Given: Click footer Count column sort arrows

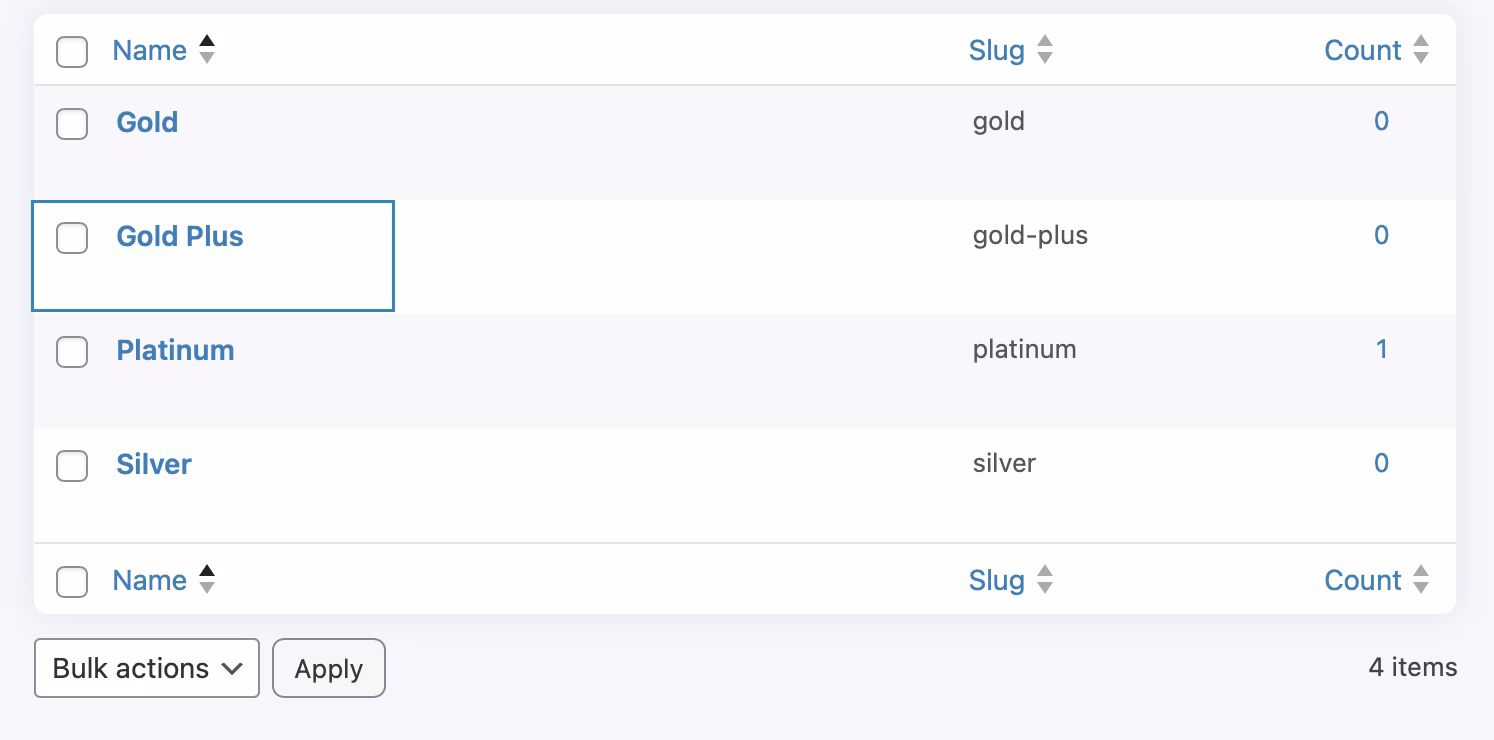Looking at the screenshot, I should [1421, 580].
